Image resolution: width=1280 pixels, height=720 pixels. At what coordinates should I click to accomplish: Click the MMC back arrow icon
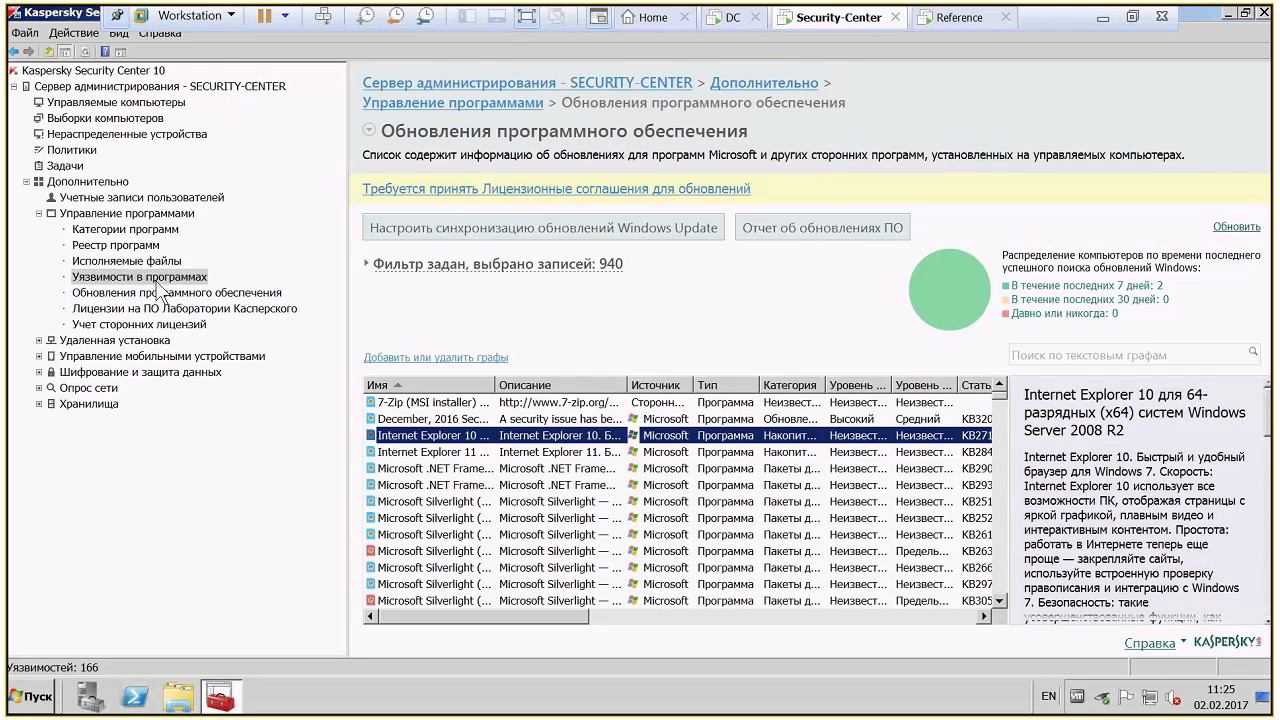point(14,51)
